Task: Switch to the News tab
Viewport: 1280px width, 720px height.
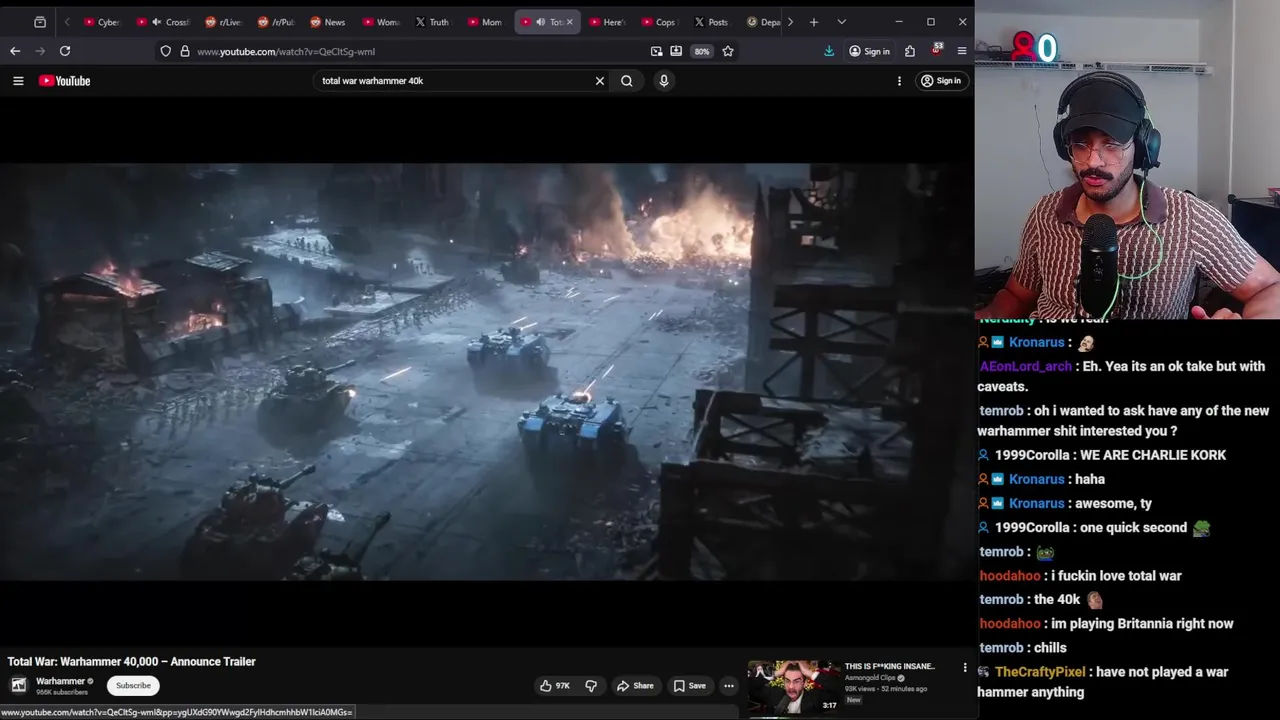Action: point(327,22)
